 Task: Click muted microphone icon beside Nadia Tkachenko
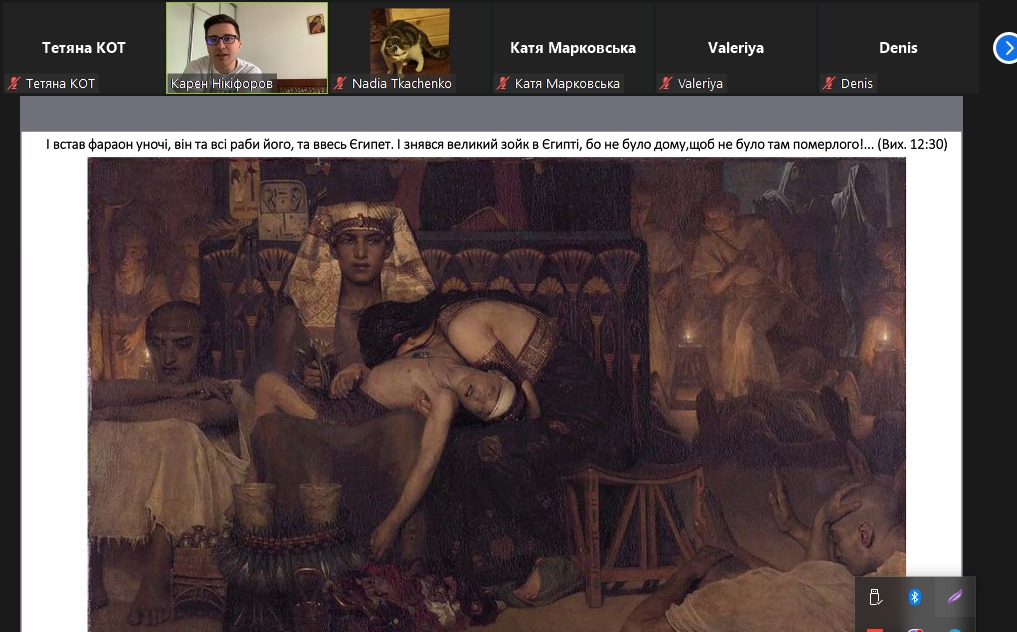[340, 83]
